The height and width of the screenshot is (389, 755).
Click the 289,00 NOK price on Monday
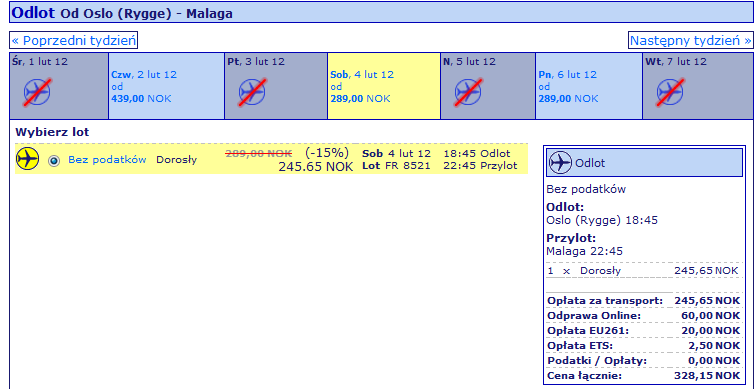coord(568,99)
